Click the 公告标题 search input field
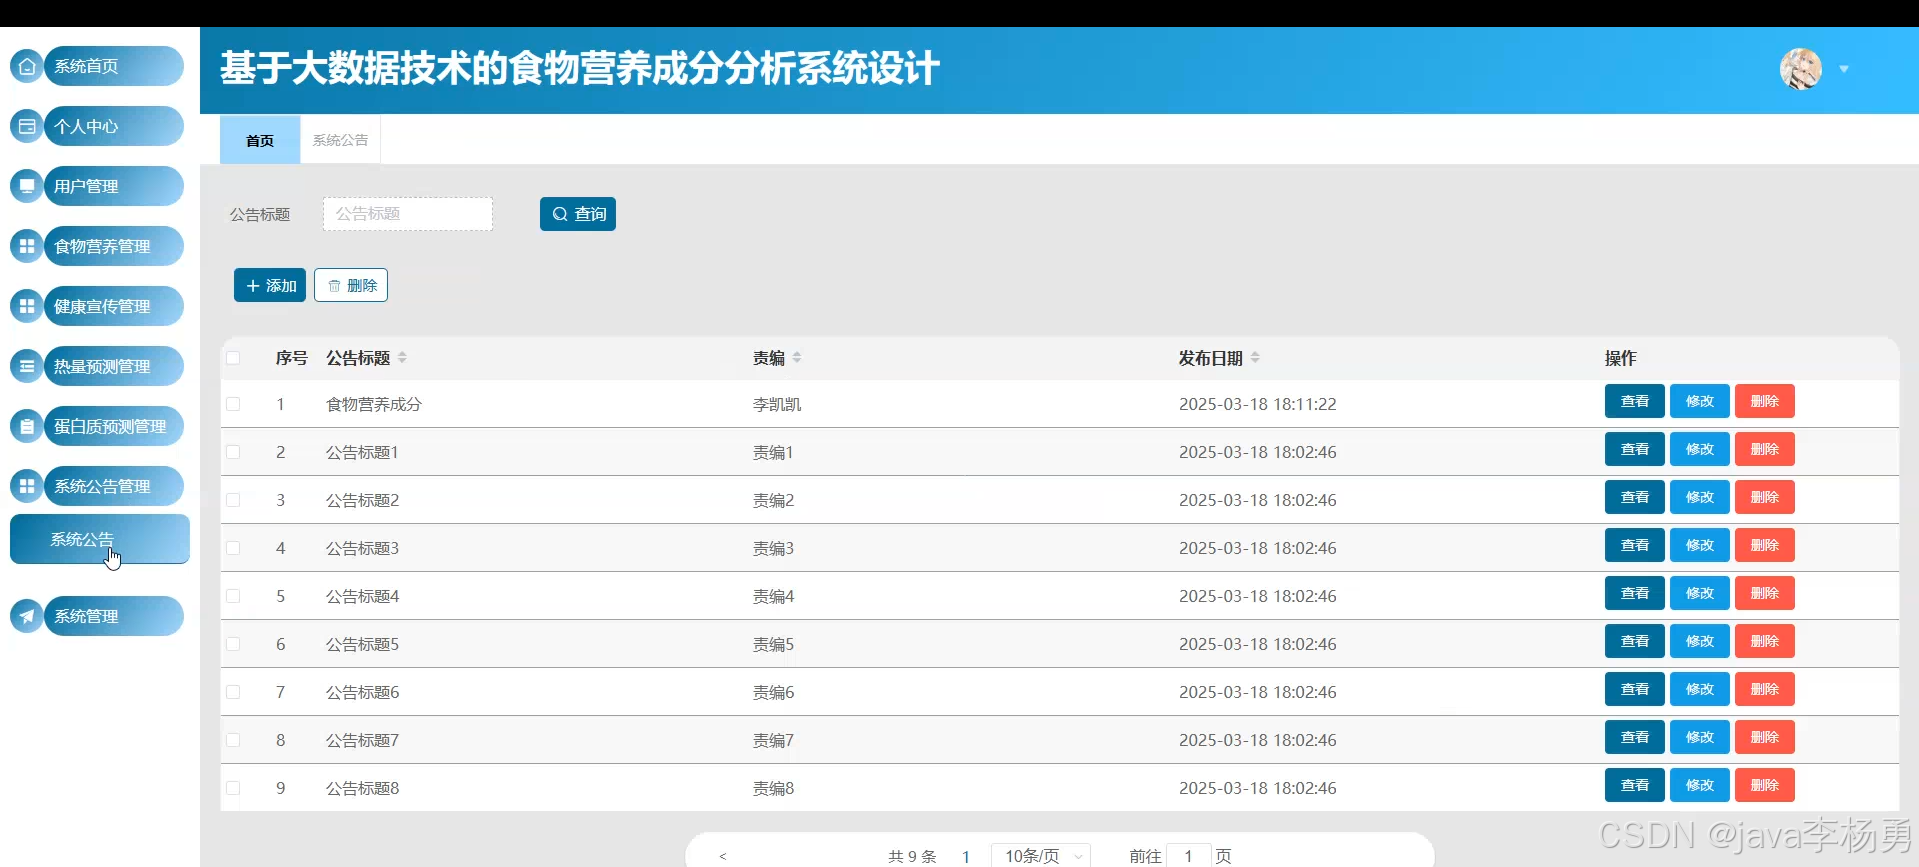The image size is (1919, 867). pyautogui.click(x=408, y=214)
